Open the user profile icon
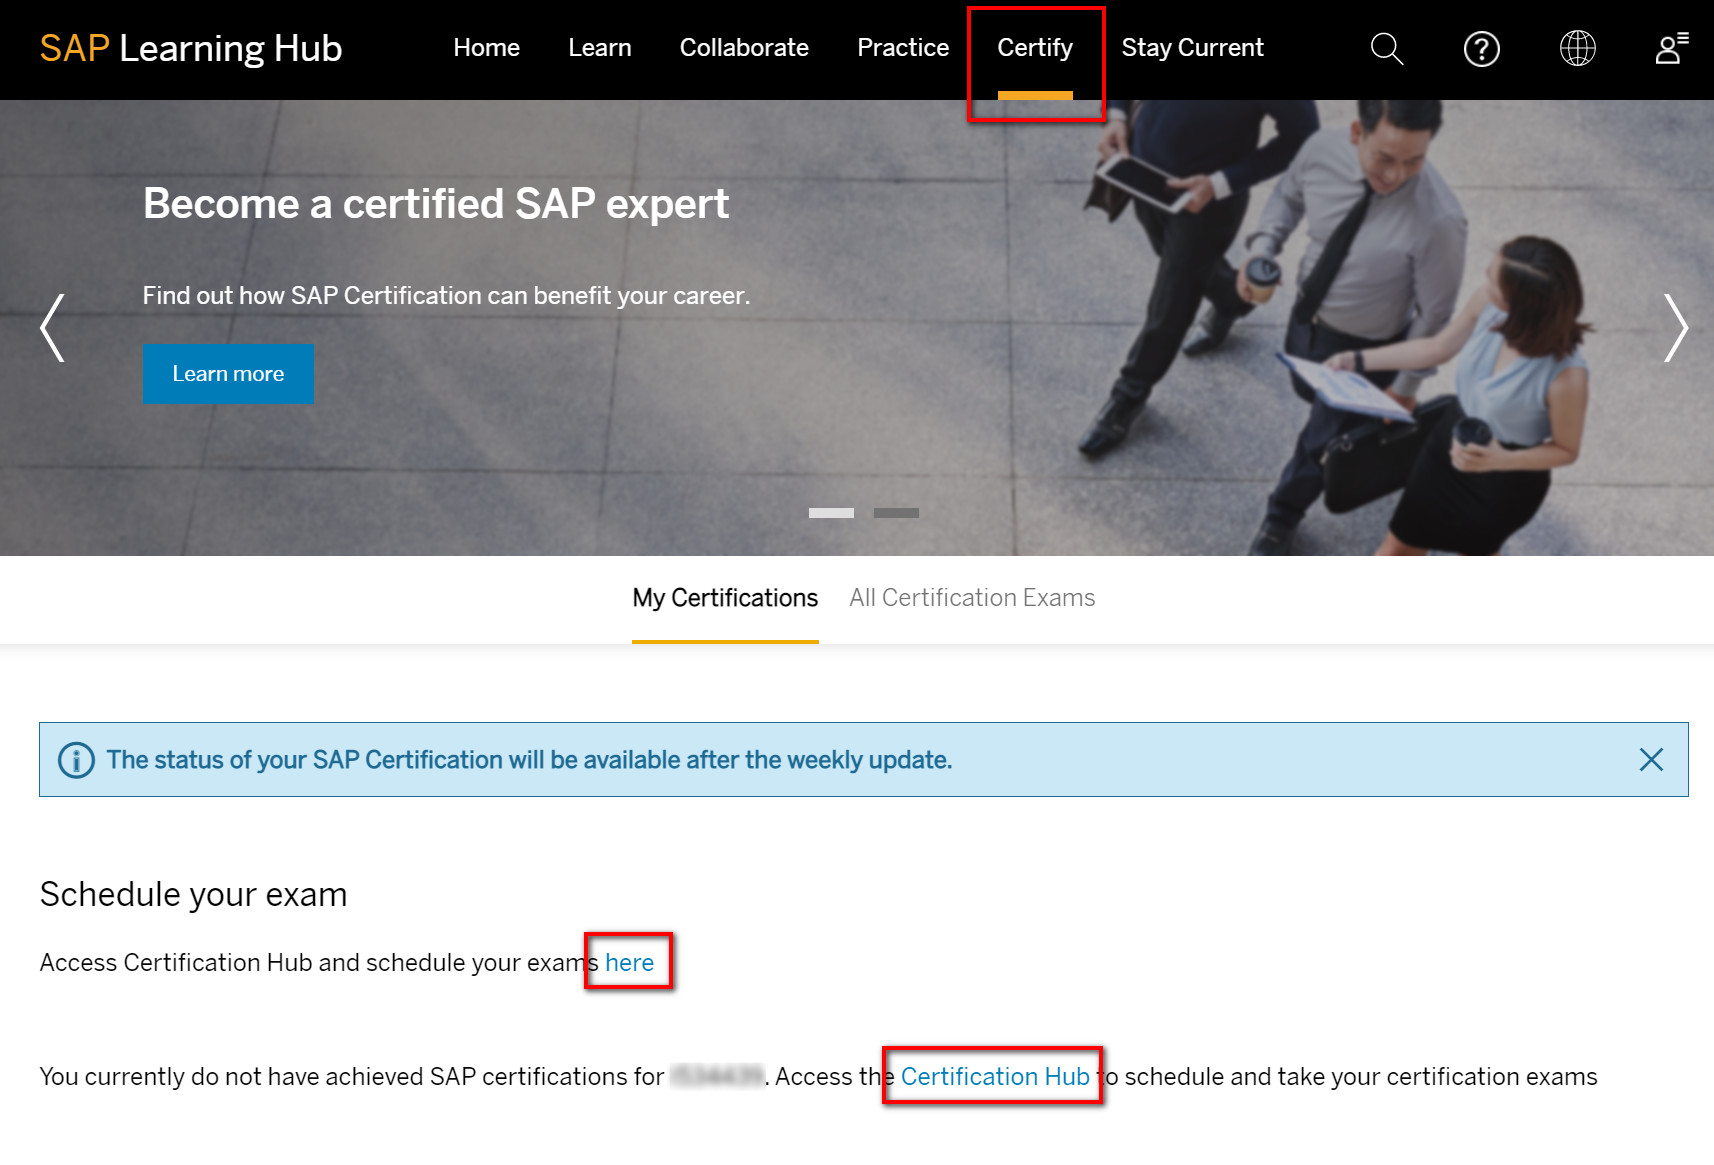The height and width of the screenshot is (1165, 1714). pyautogui.click(x=1671, y=48)
